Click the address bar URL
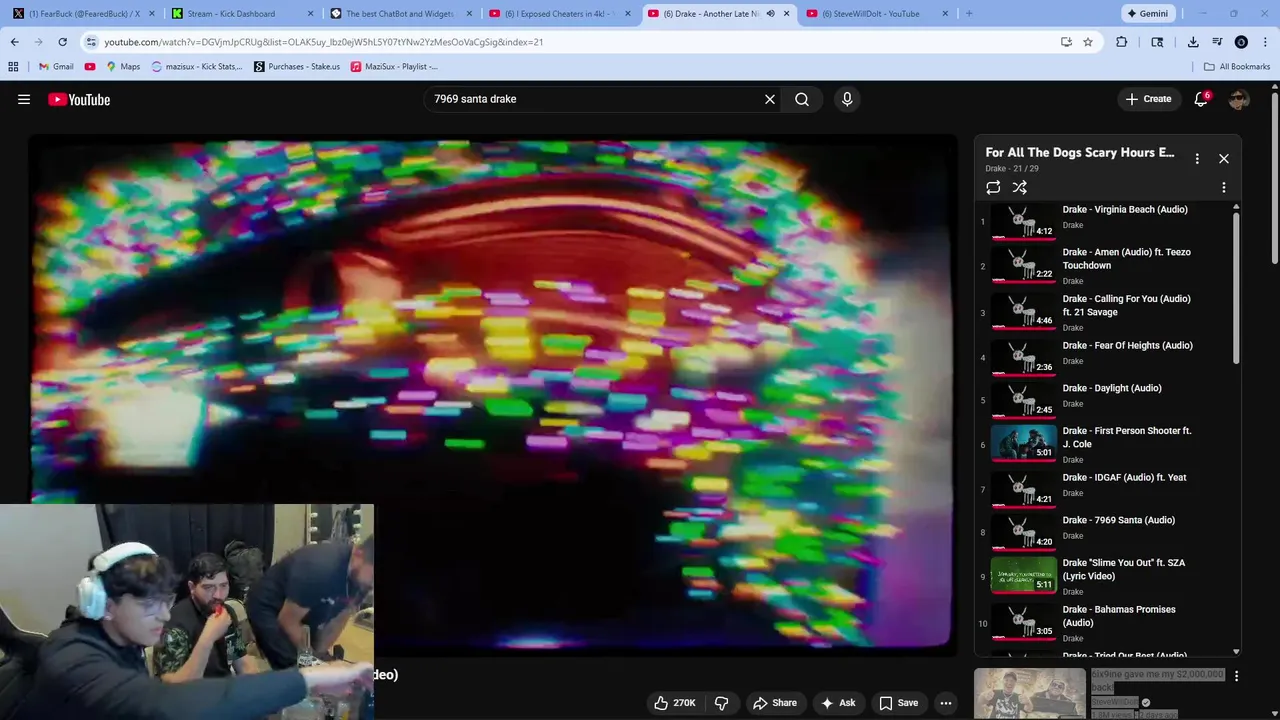This screenshot has height=720, width=1280. (323, 42)
